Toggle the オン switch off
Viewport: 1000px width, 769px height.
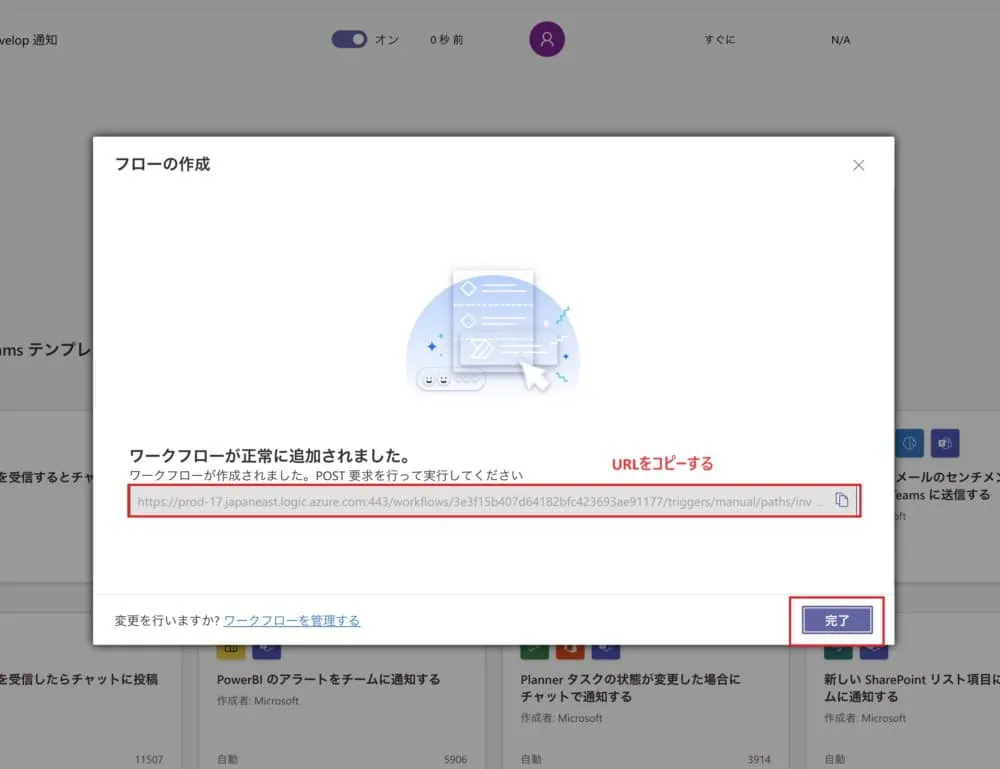(349, 39)
